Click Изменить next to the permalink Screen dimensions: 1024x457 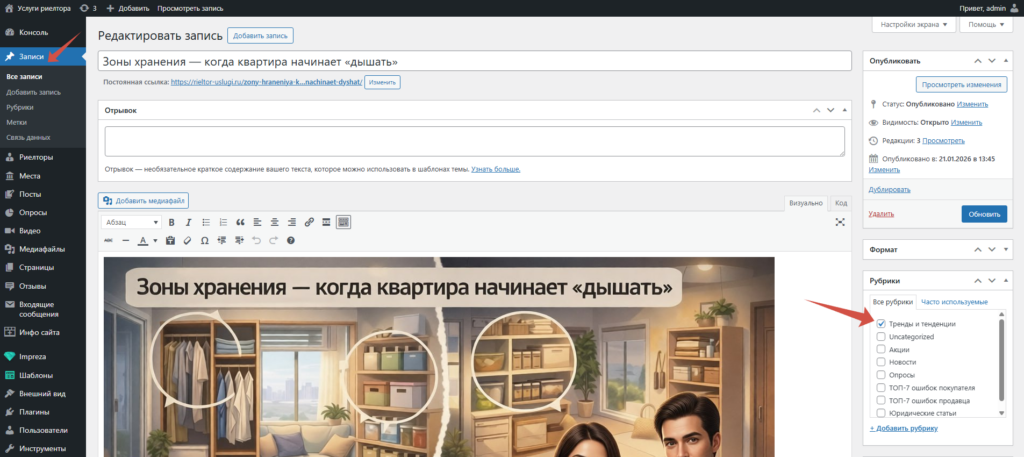pyautogui.click(x=382, y=82)
